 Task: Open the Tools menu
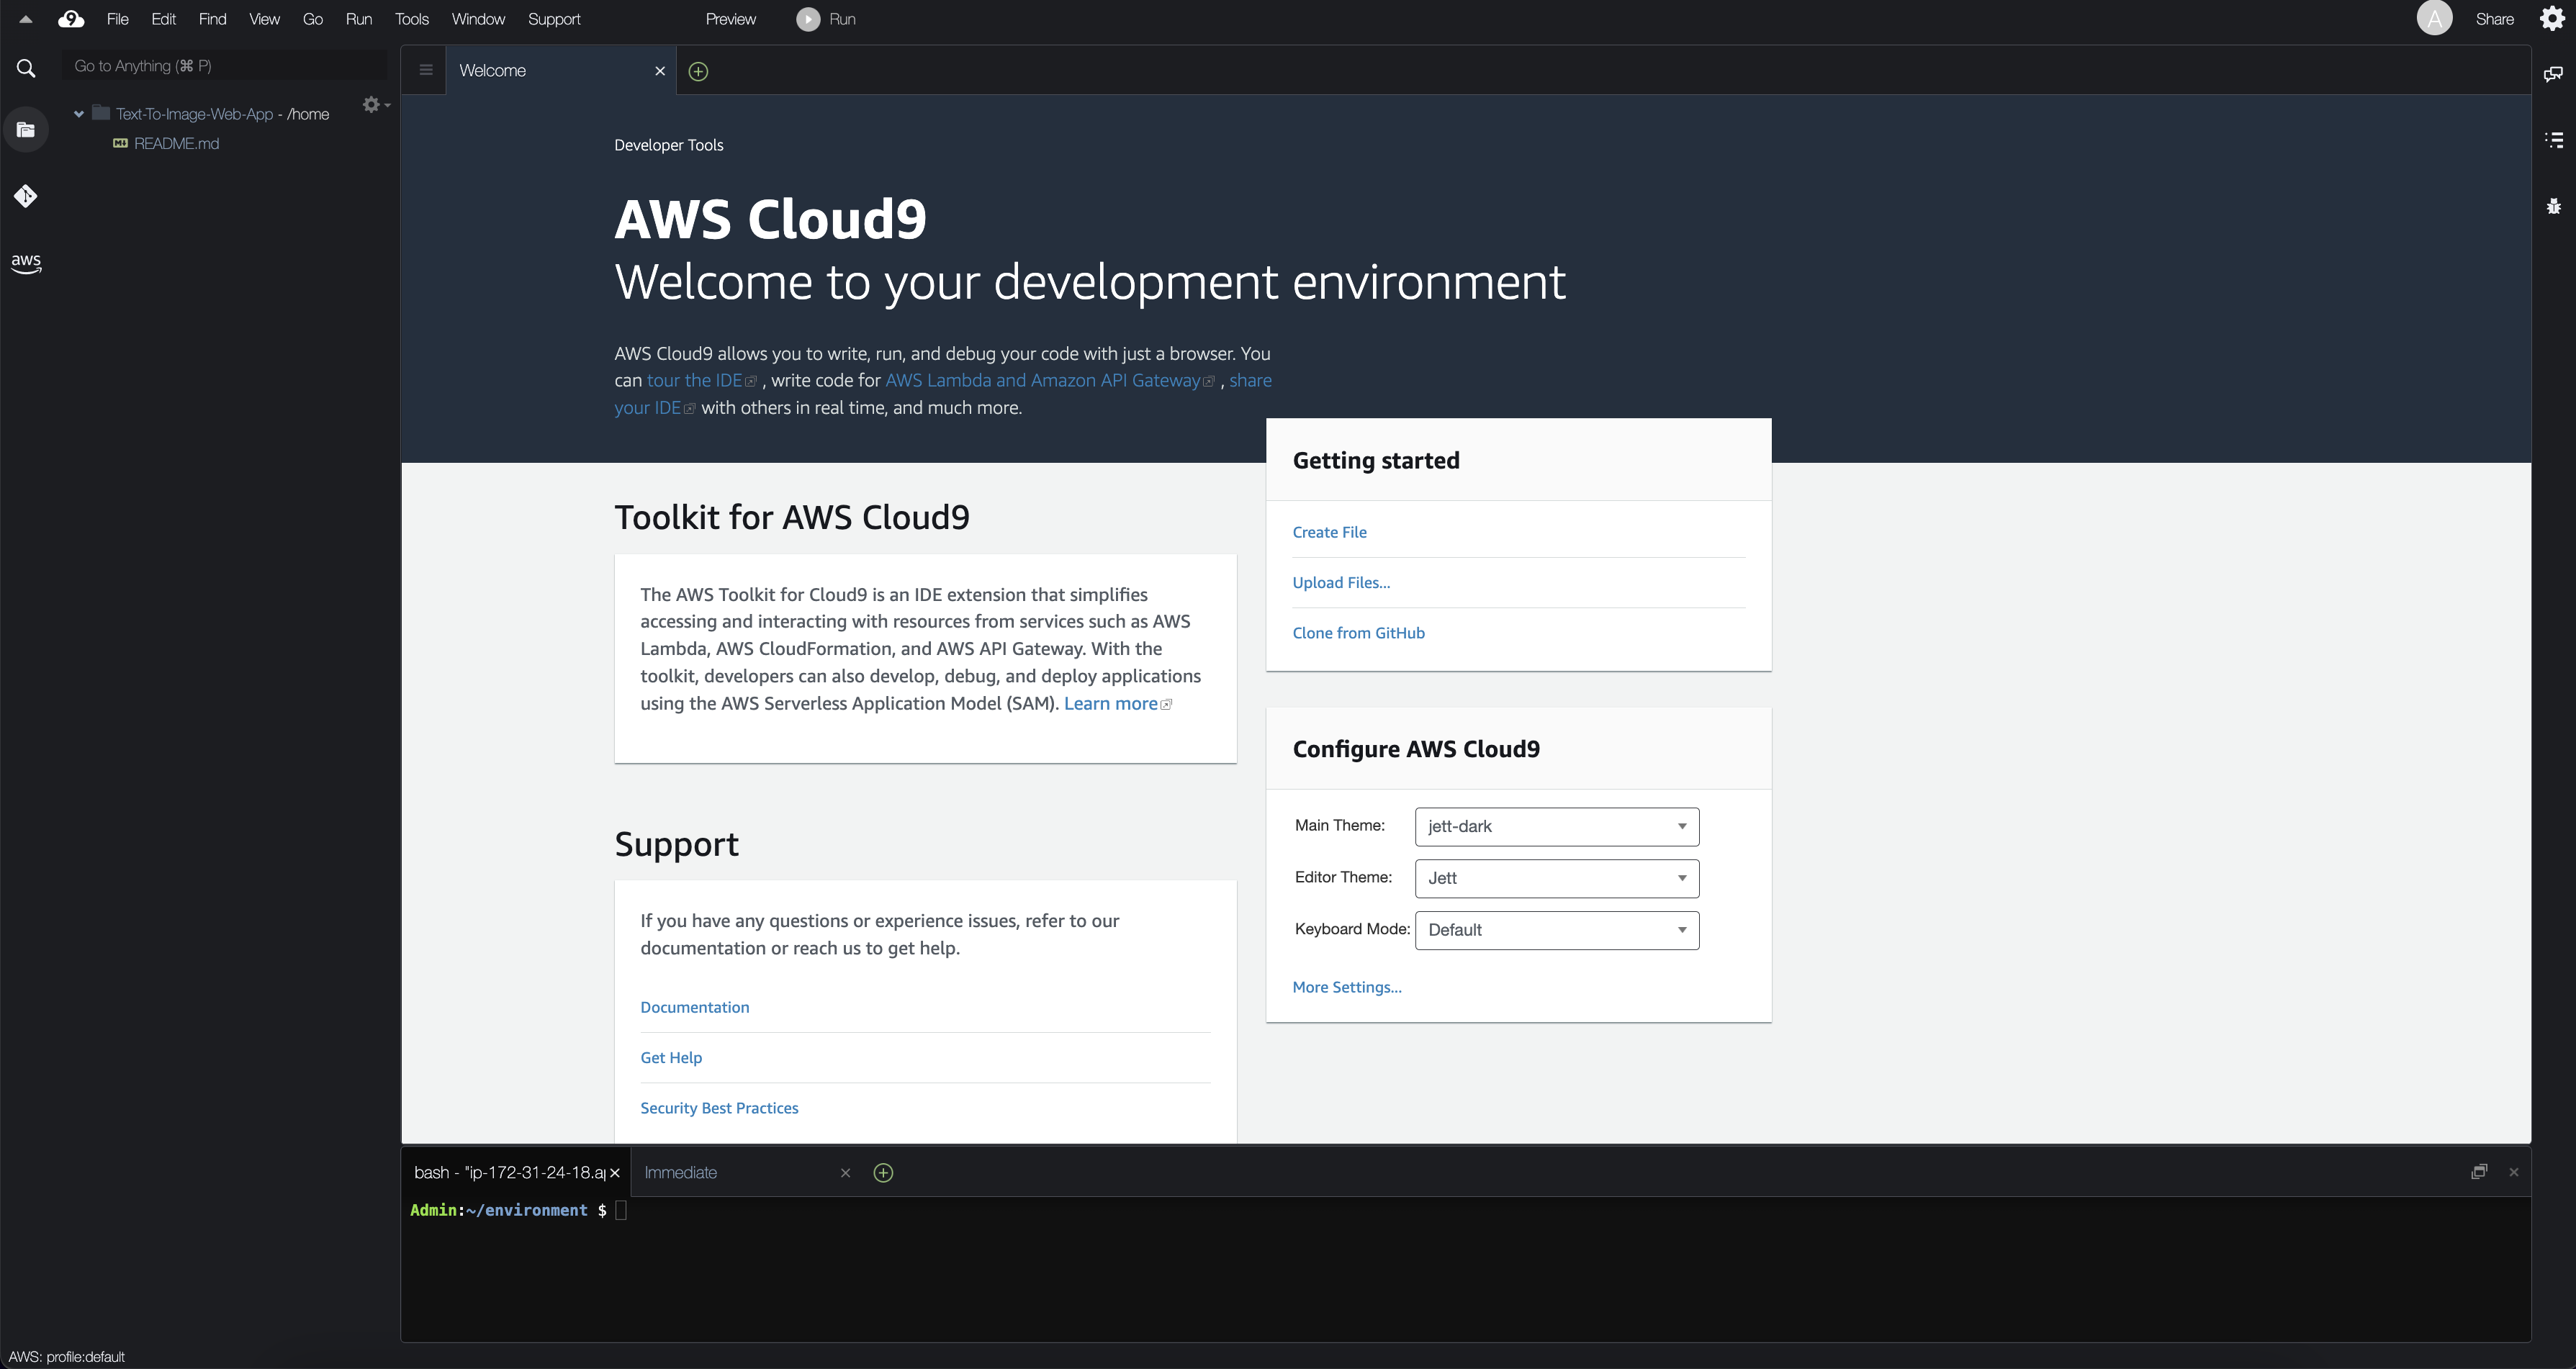412,19
